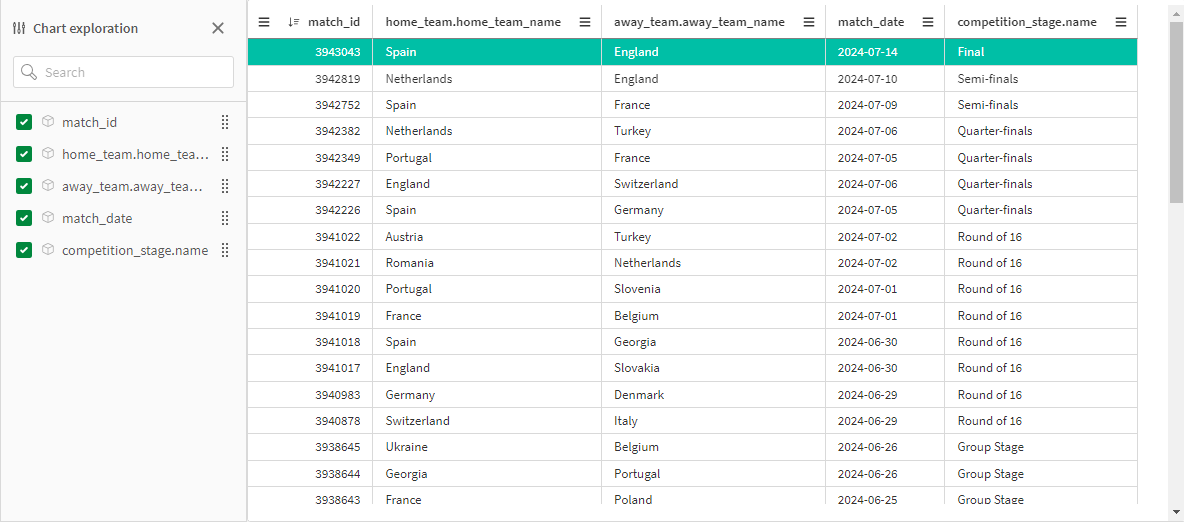1184x522 pixels.
Task: Grab the drag handle beside match_id field
Action: click(224, 122)
